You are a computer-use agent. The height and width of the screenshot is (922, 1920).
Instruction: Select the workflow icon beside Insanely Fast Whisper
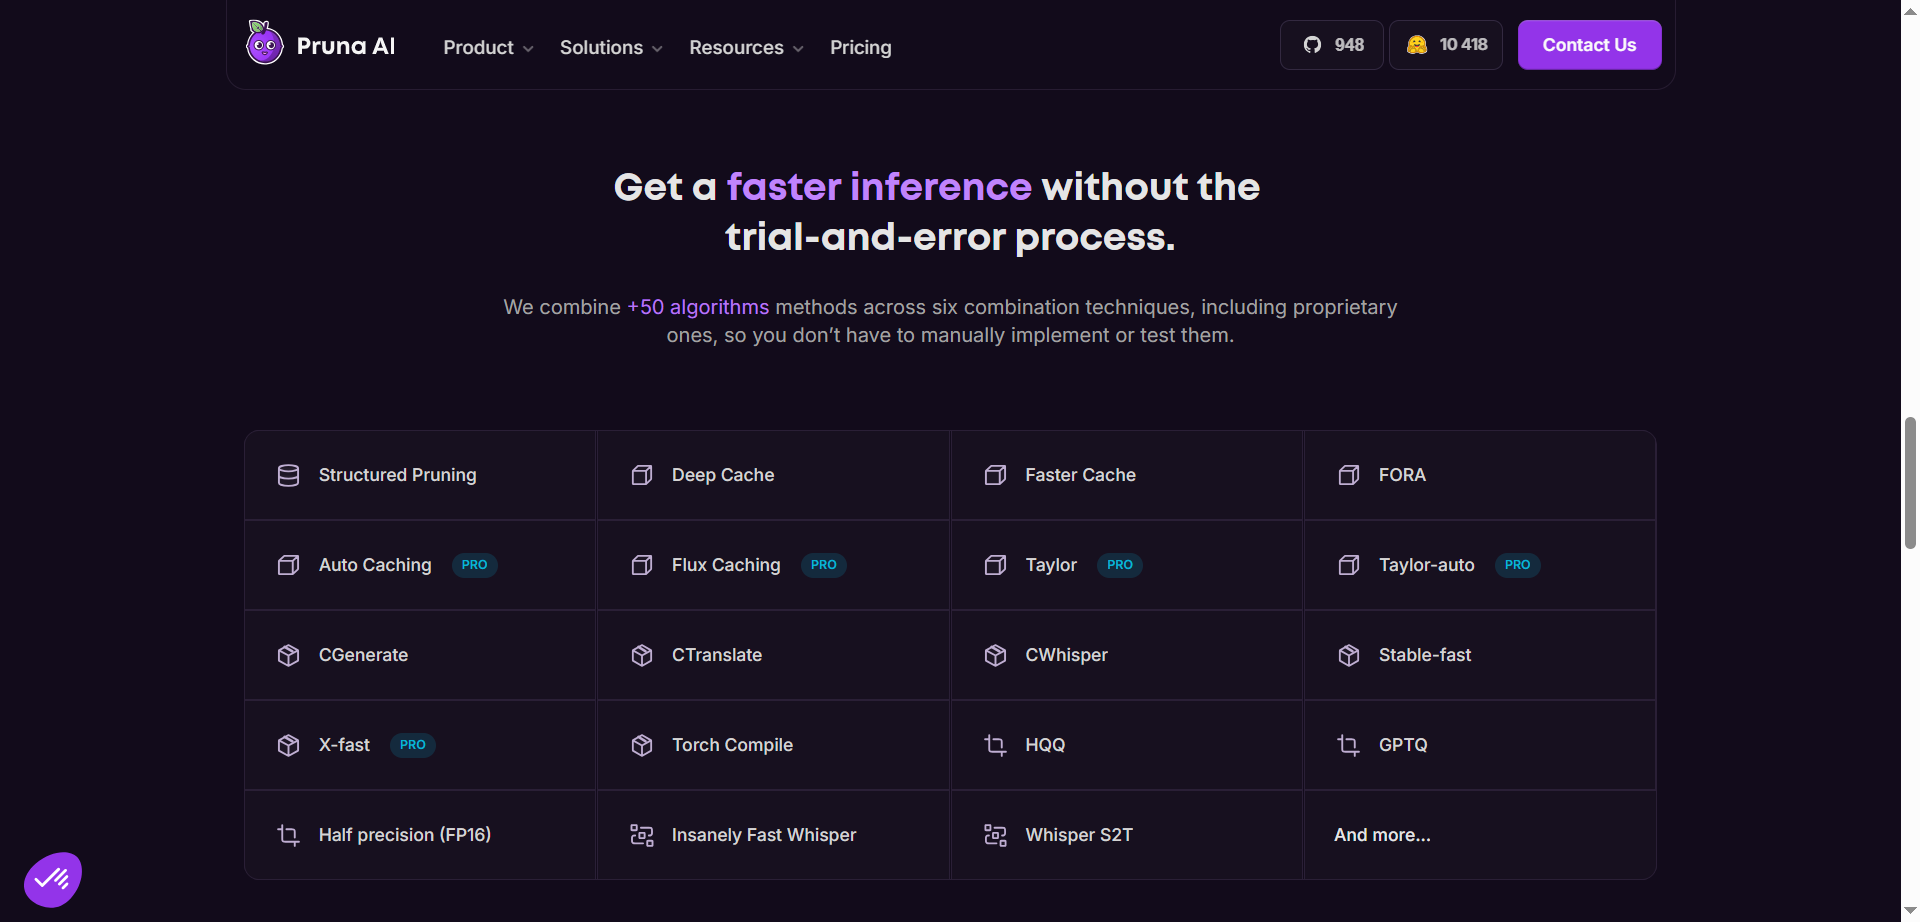pyautogui.click(x=641, y=835)
